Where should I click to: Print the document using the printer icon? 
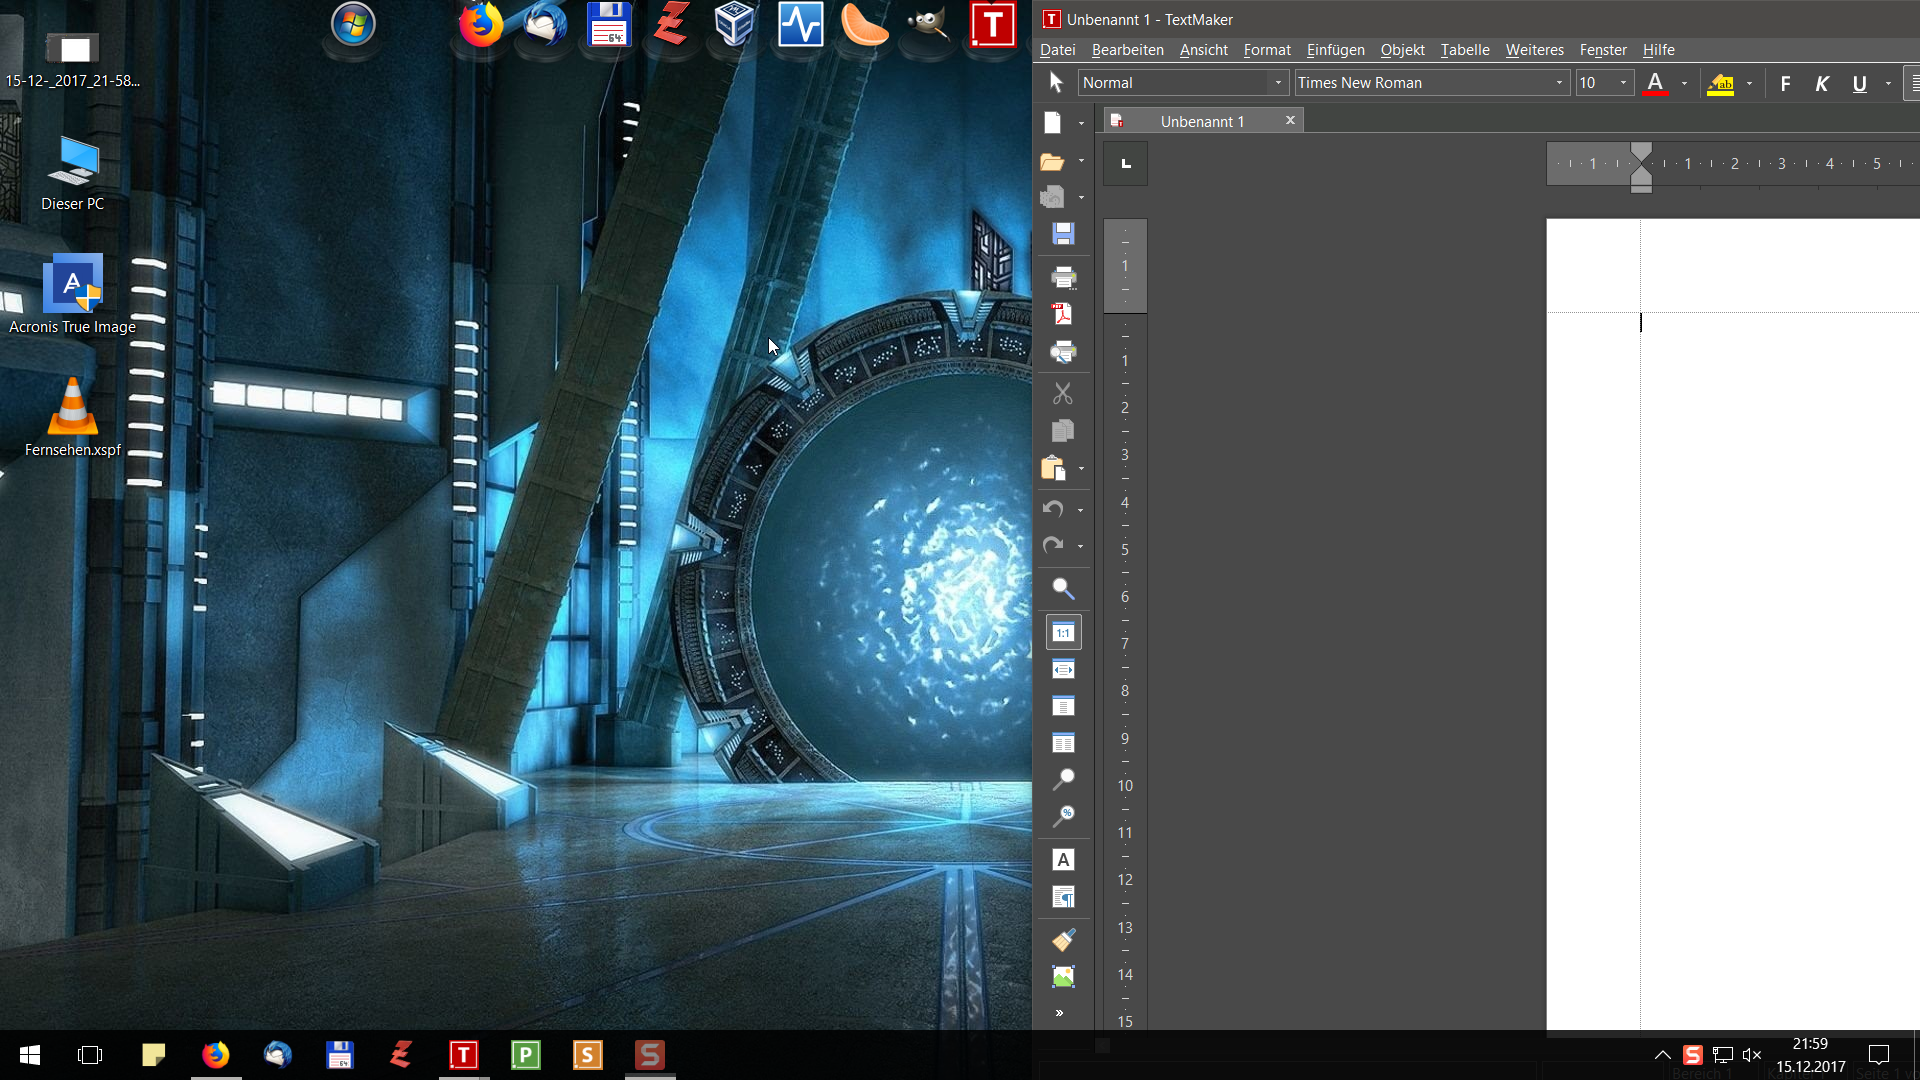[1063, 277]
